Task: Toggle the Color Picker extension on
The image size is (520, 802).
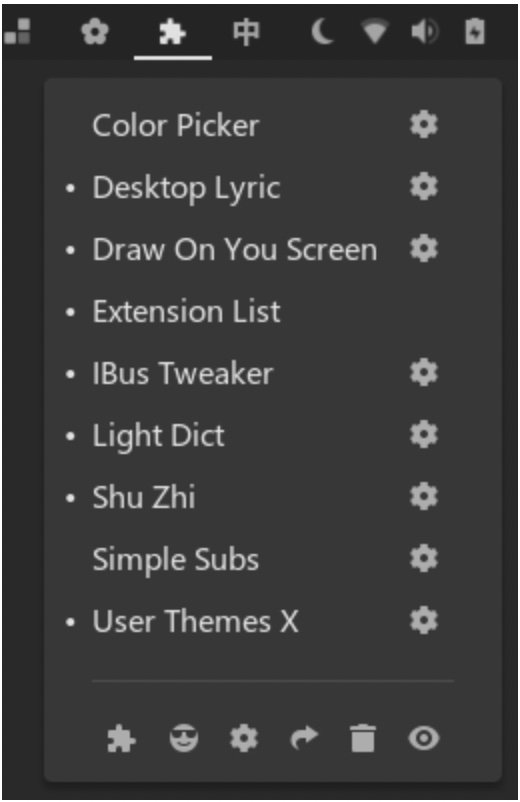Action: point(175,125)
